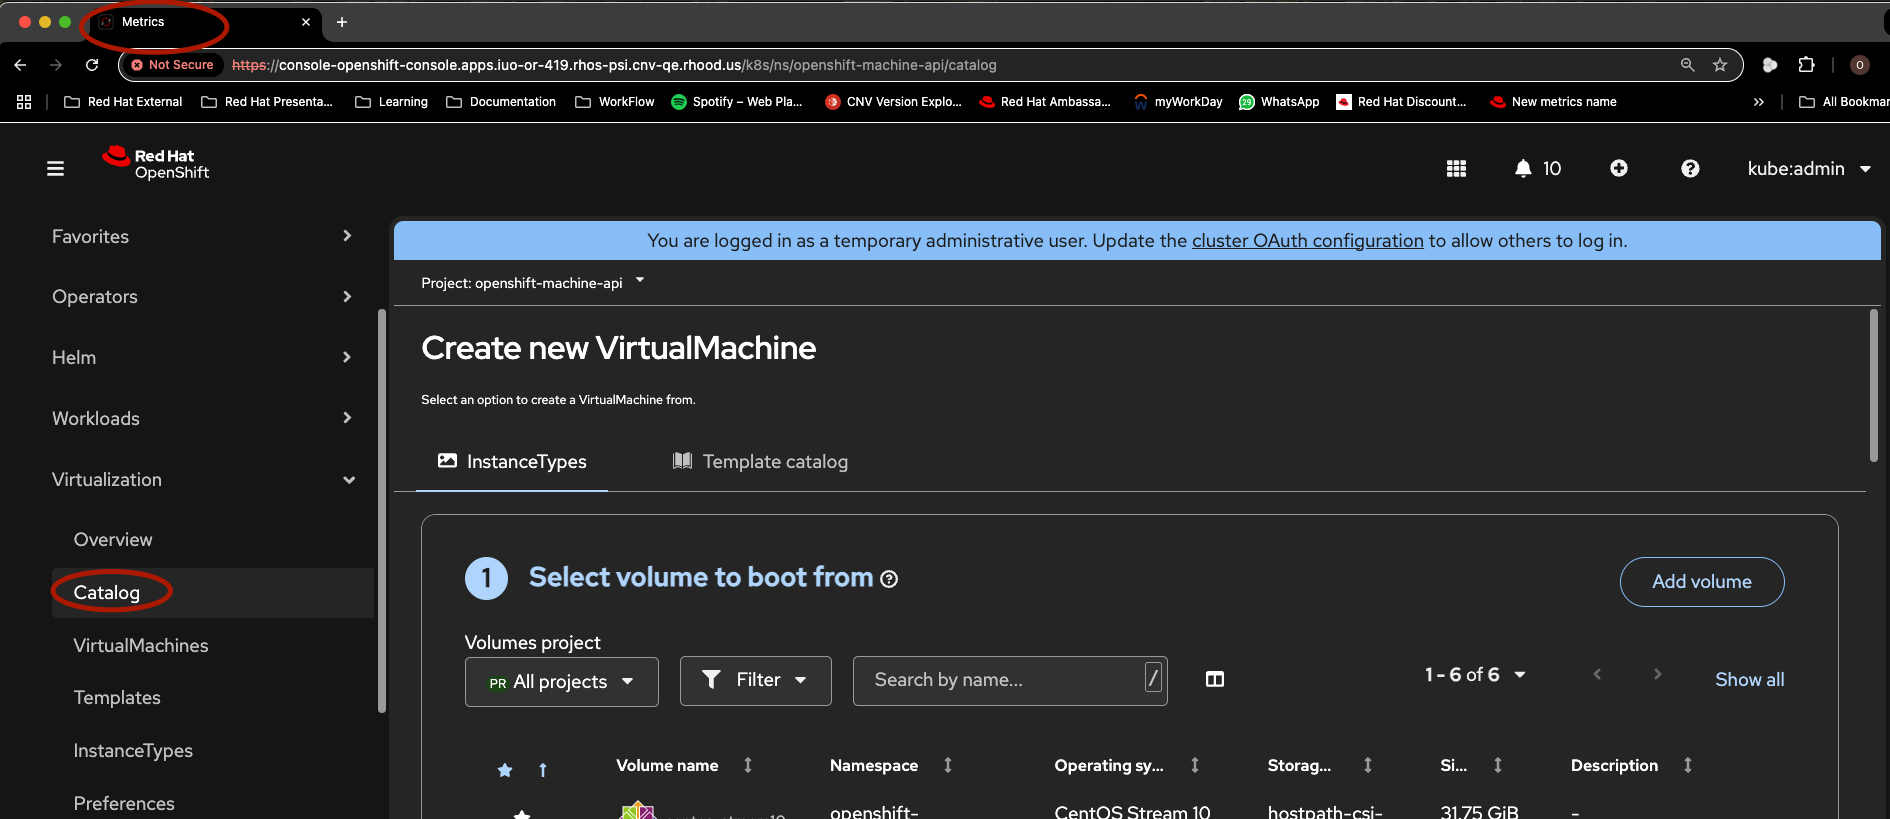Click the main page vertical scrollbar

(1874, 385)
